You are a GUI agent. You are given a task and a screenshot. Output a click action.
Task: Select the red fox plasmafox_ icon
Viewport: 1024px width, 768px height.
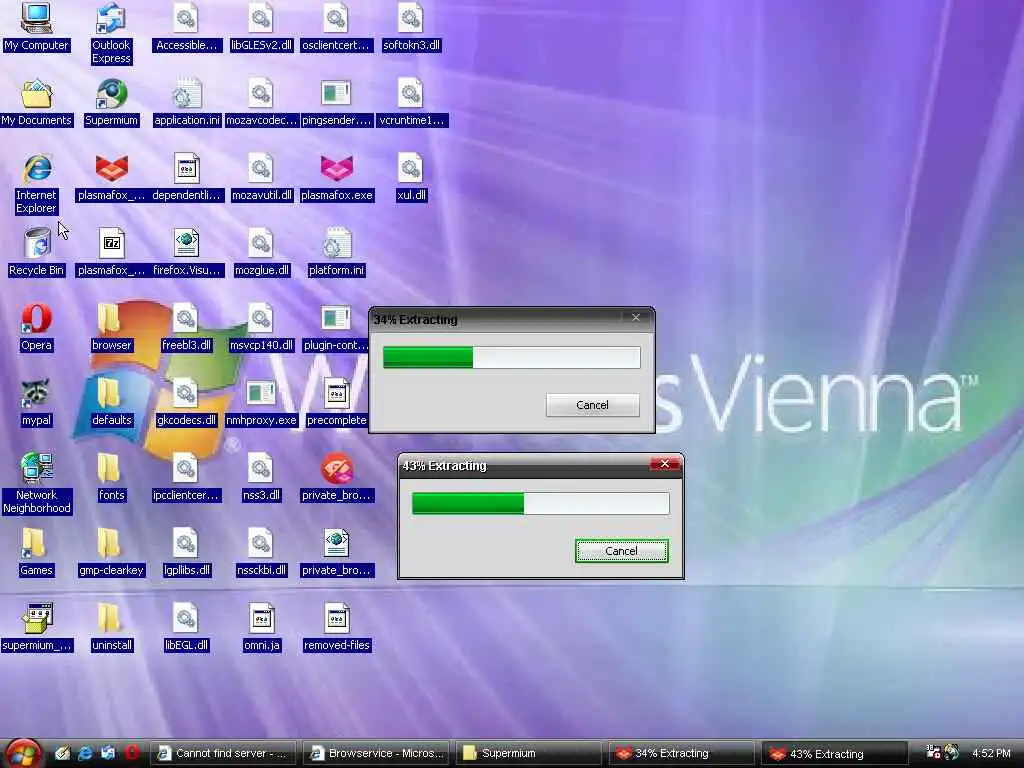(x=111, y=169)
